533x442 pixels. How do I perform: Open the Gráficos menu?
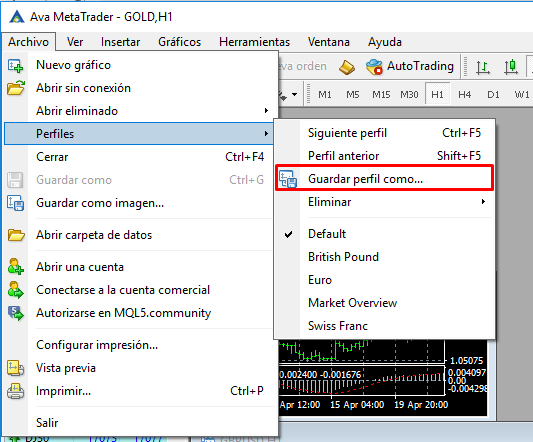tap(179, 42)
